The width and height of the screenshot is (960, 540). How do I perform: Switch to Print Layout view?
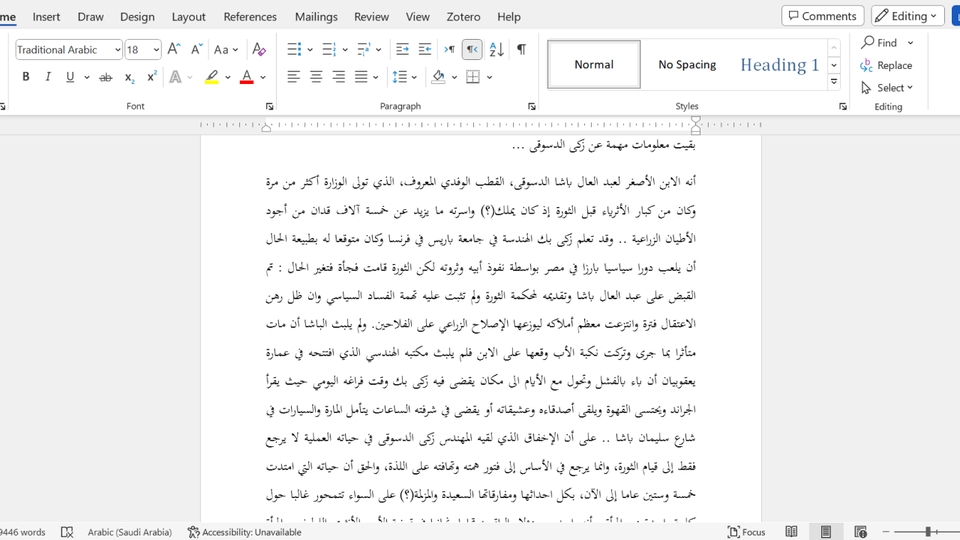[x=825, y=531]
